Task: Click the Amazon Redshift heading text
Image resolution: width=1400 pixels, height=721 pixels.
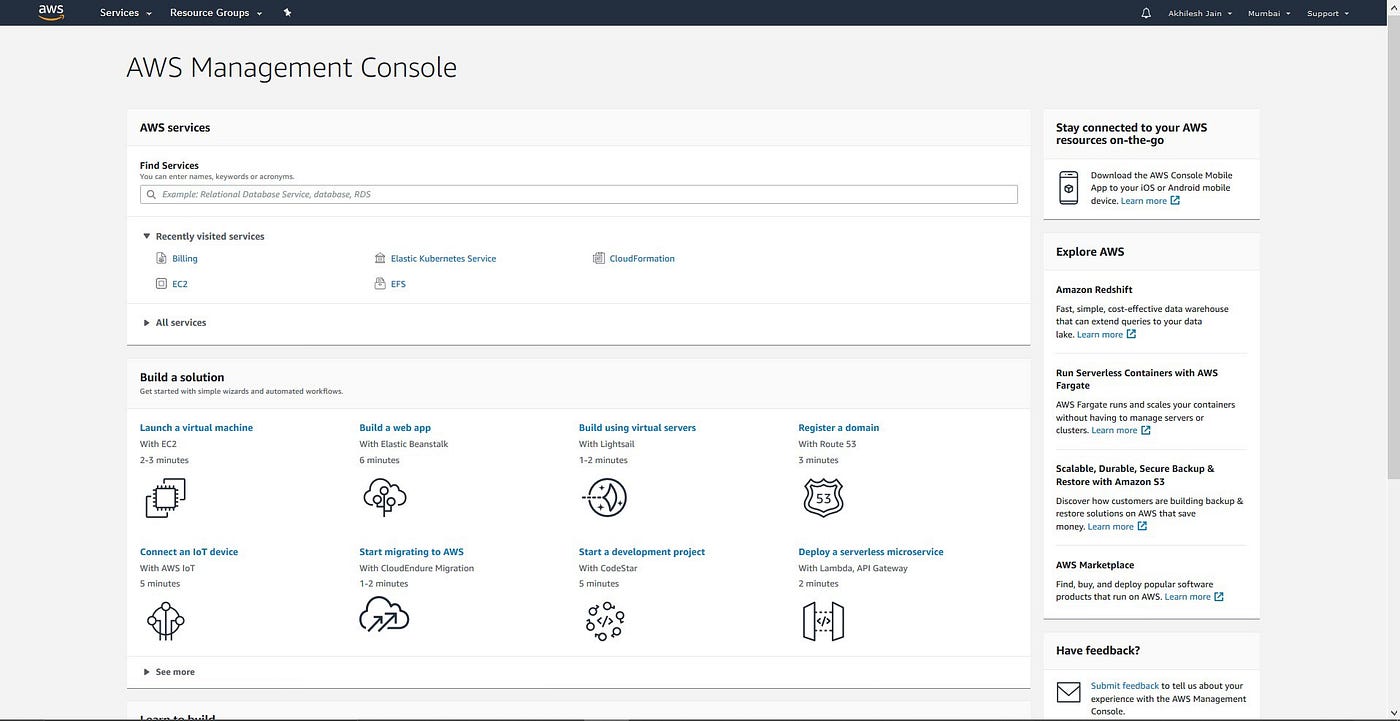Action: (1094, 290)
